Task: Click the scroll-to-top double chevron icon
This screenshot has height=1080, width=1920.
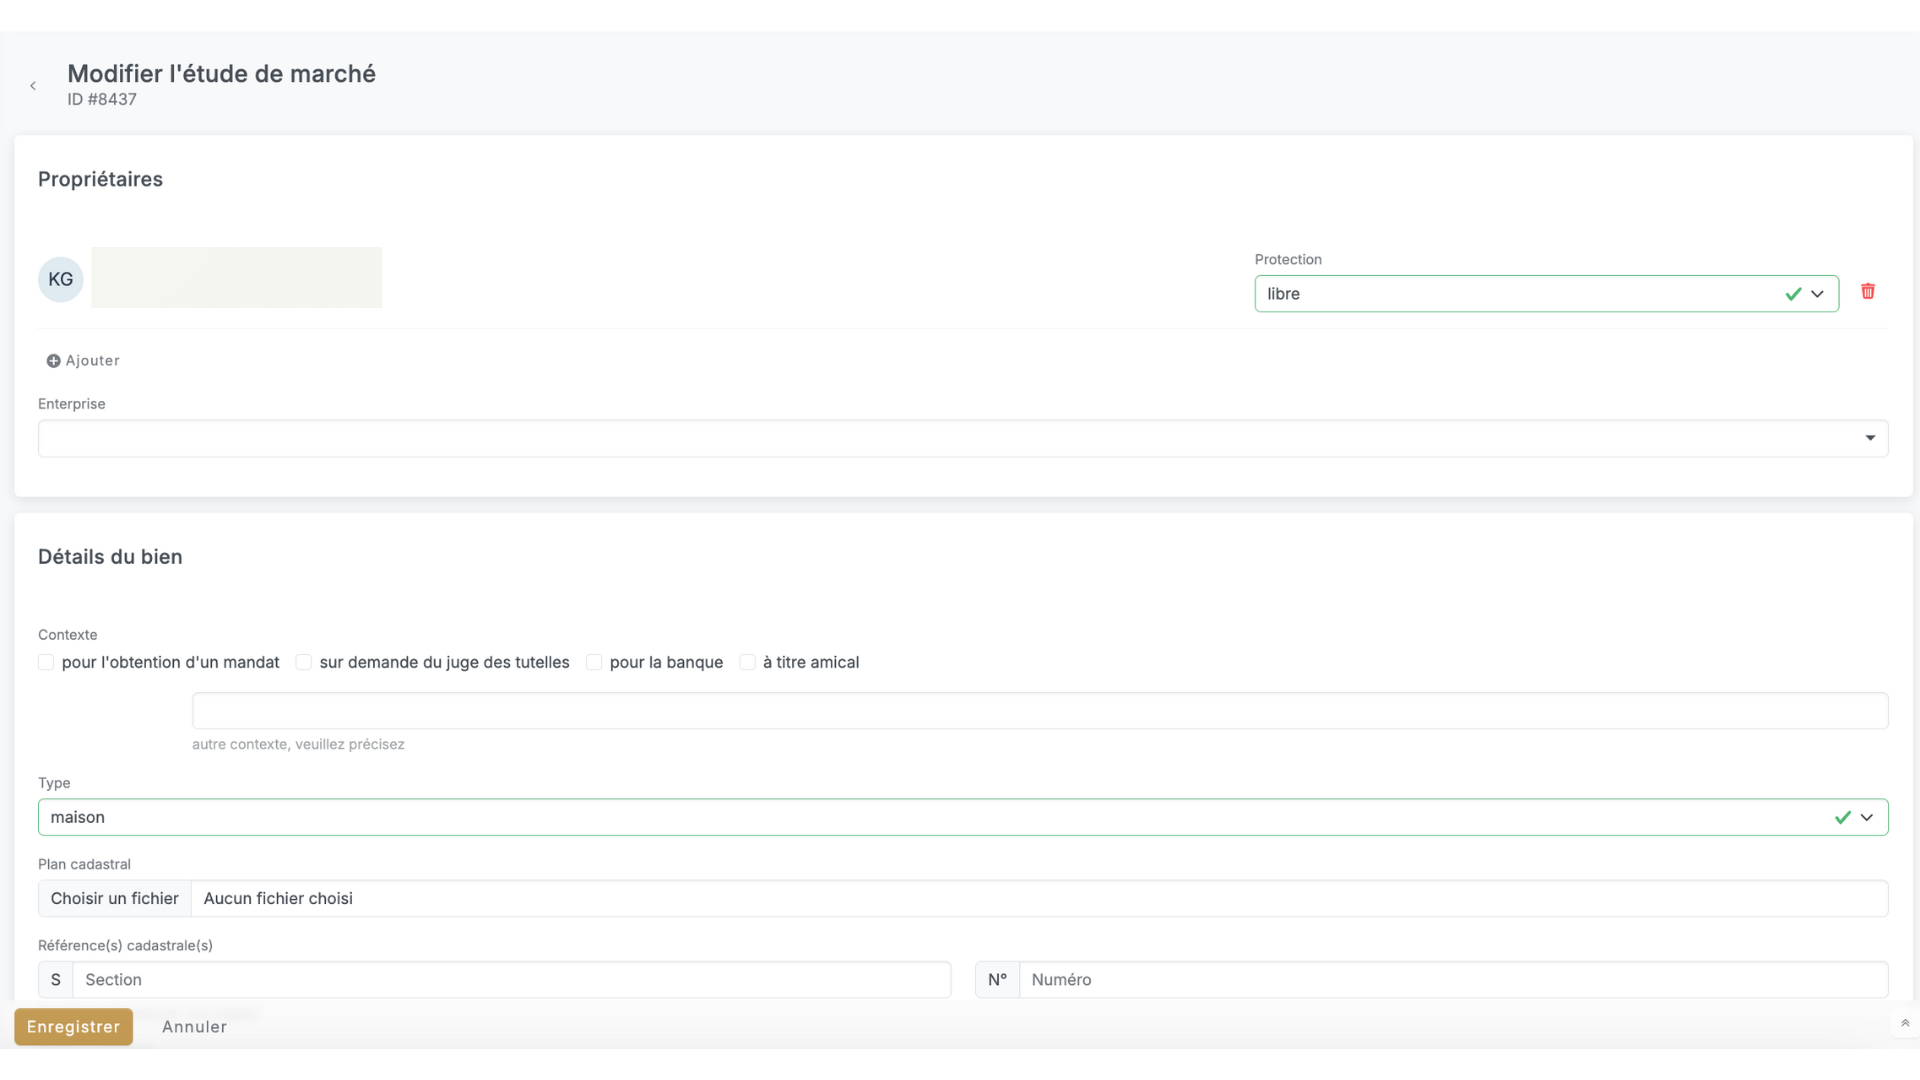Action: 1905,1023
